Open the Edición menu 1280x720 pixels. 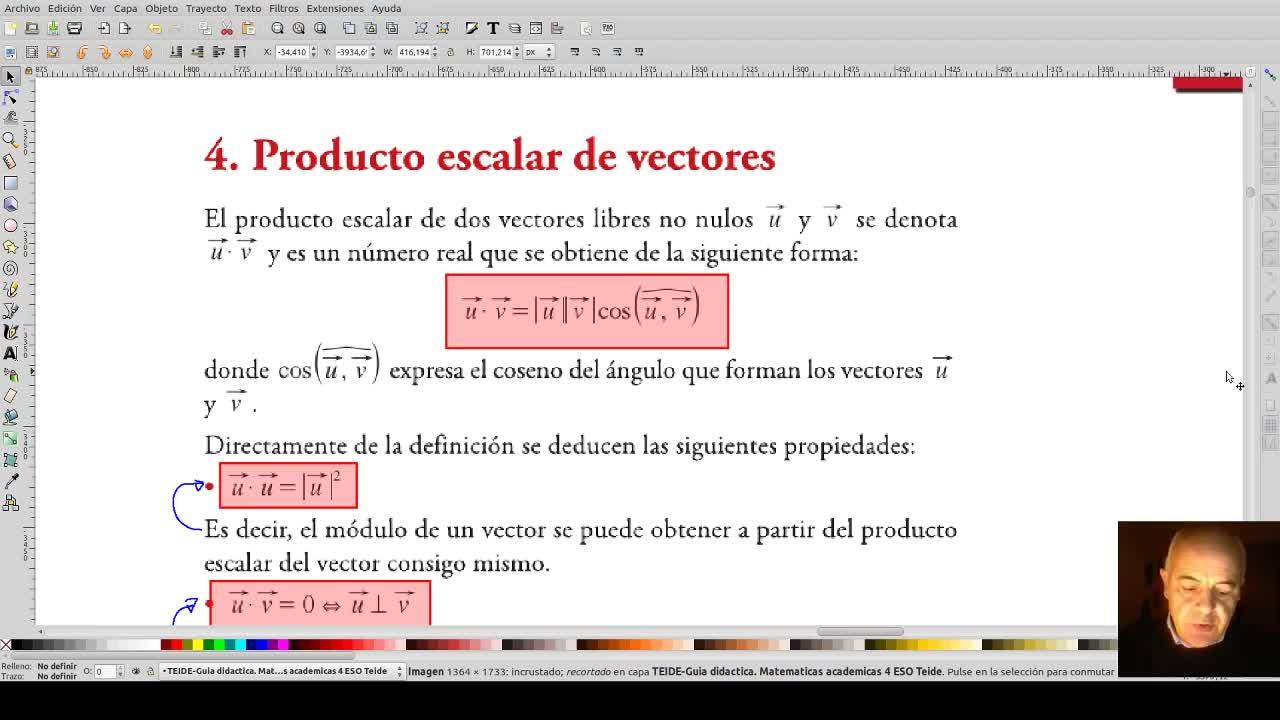coord(65,8)
